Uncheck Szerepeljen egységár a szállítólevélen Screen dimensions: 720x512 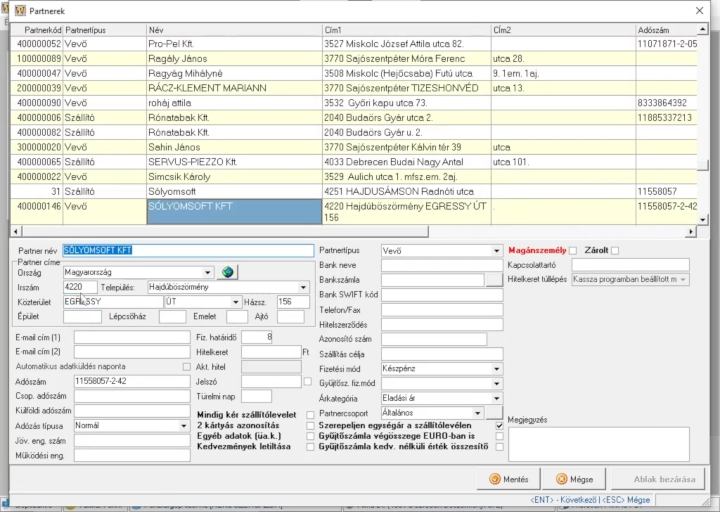499,426
